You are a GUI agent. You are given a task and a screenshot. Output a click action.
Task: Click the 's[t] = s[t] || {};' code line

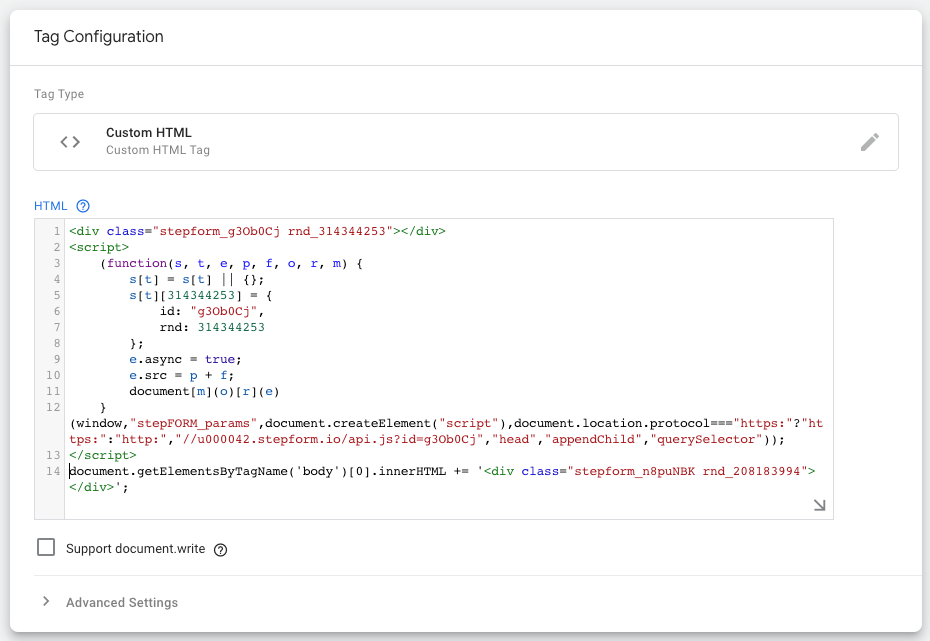(x=196, y=279)
